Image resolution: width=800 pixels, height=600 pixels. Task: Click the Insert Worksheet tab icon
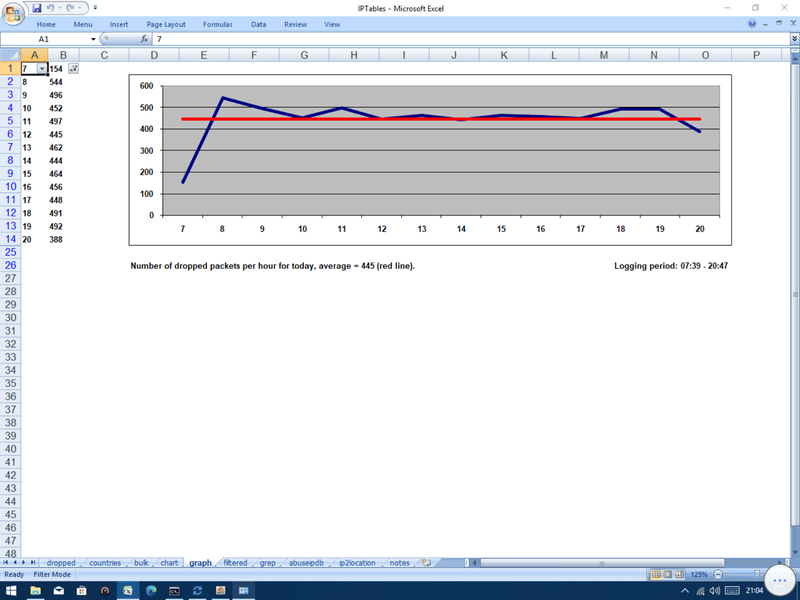427,563
